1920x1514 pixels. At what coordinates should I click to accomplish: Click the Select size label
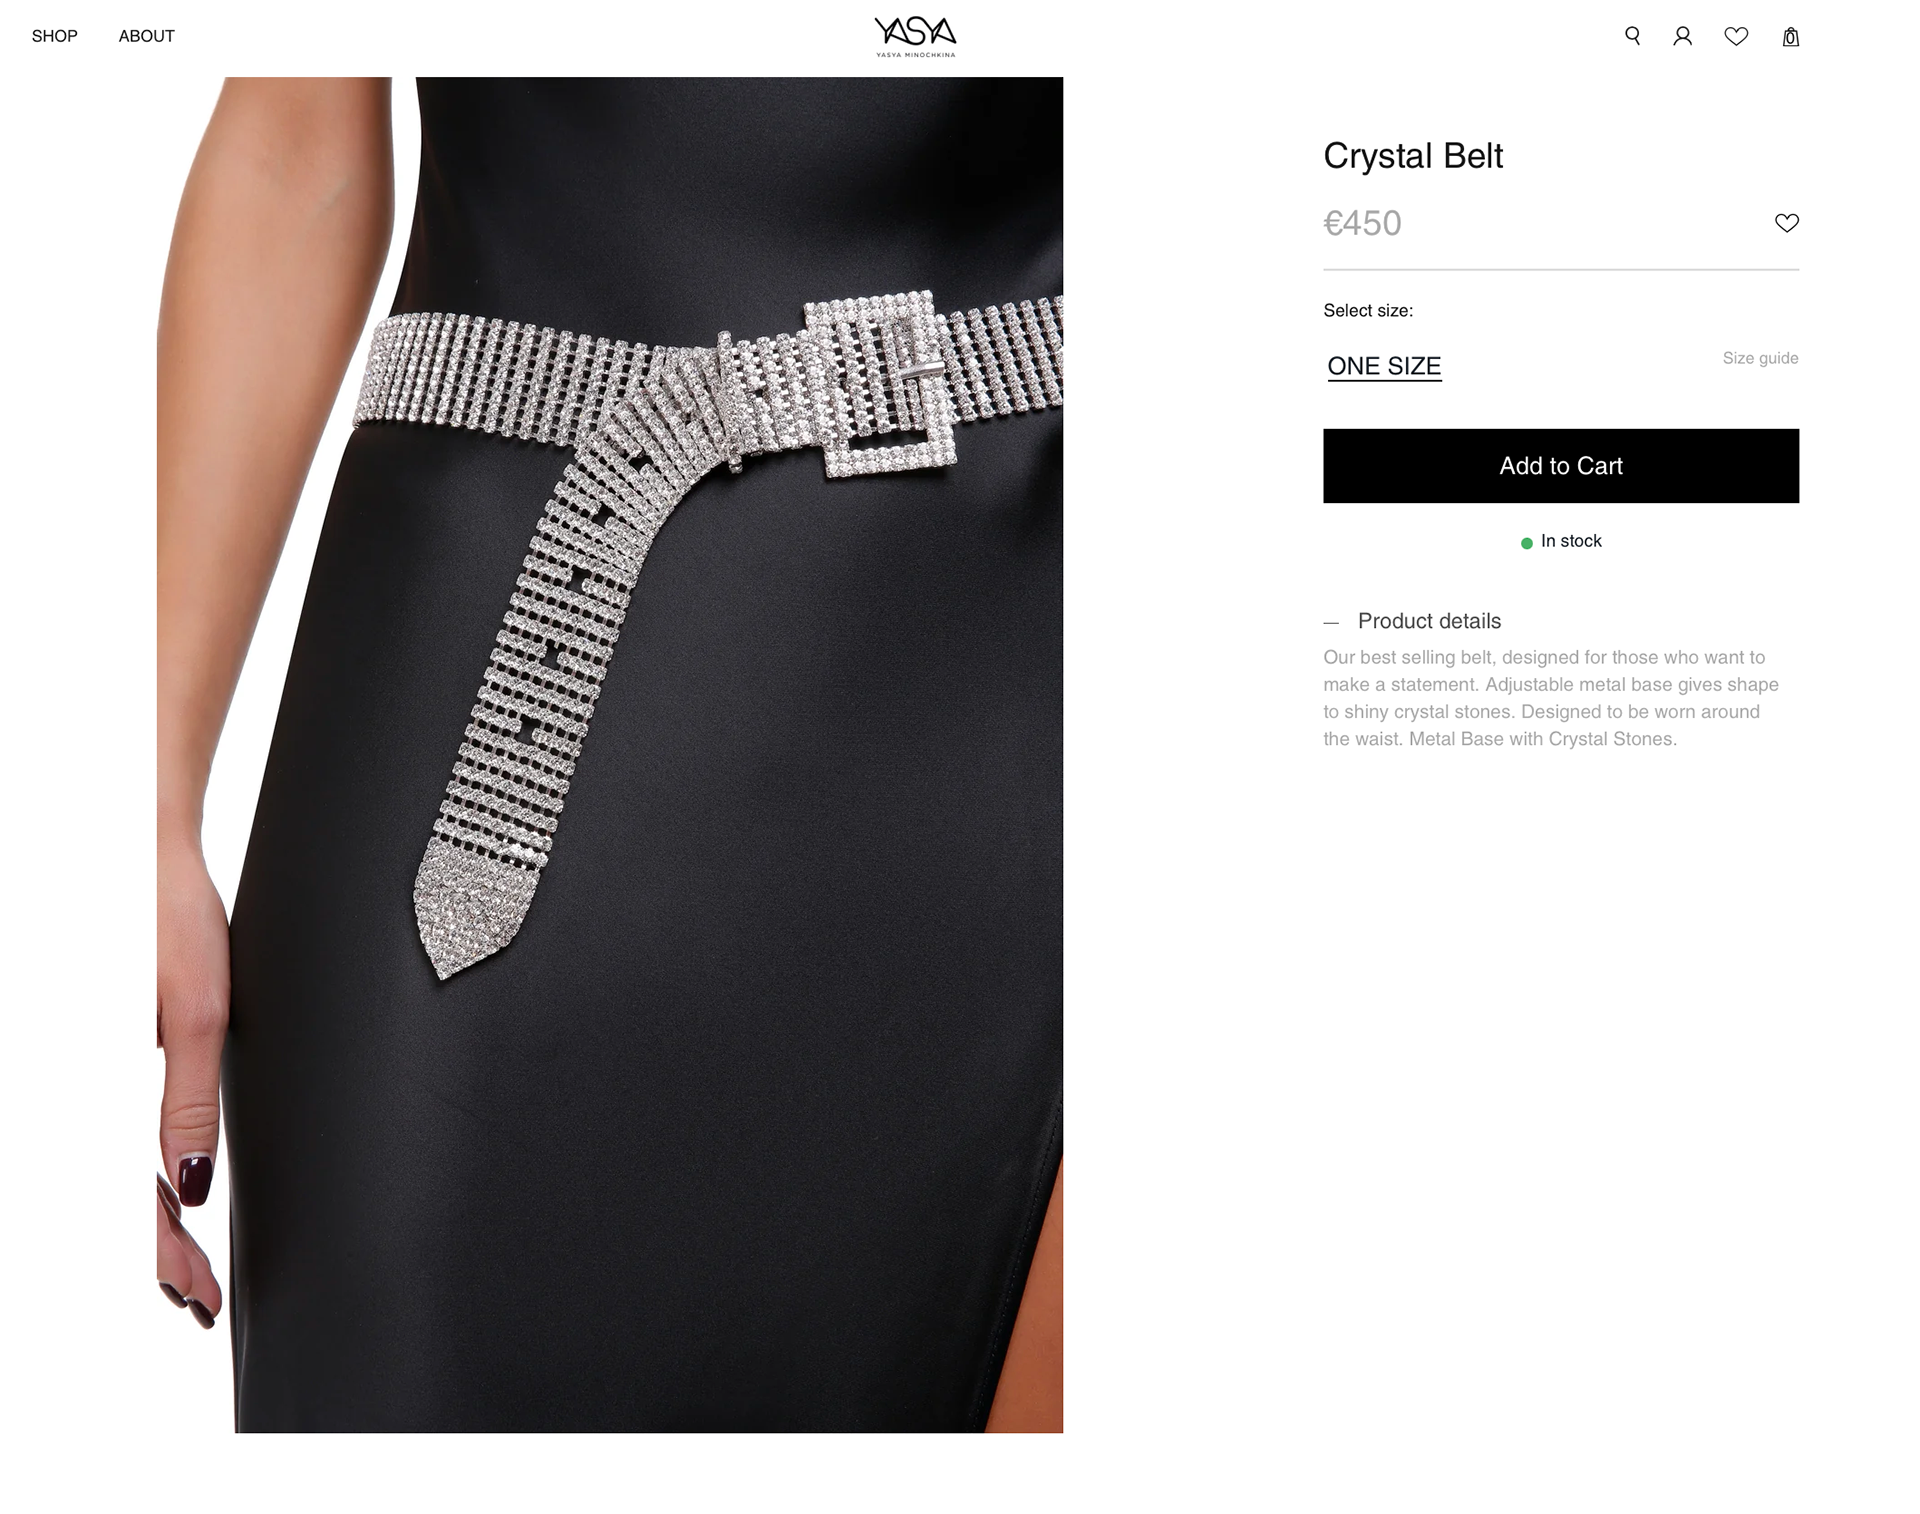click(x=1368, y=311)
